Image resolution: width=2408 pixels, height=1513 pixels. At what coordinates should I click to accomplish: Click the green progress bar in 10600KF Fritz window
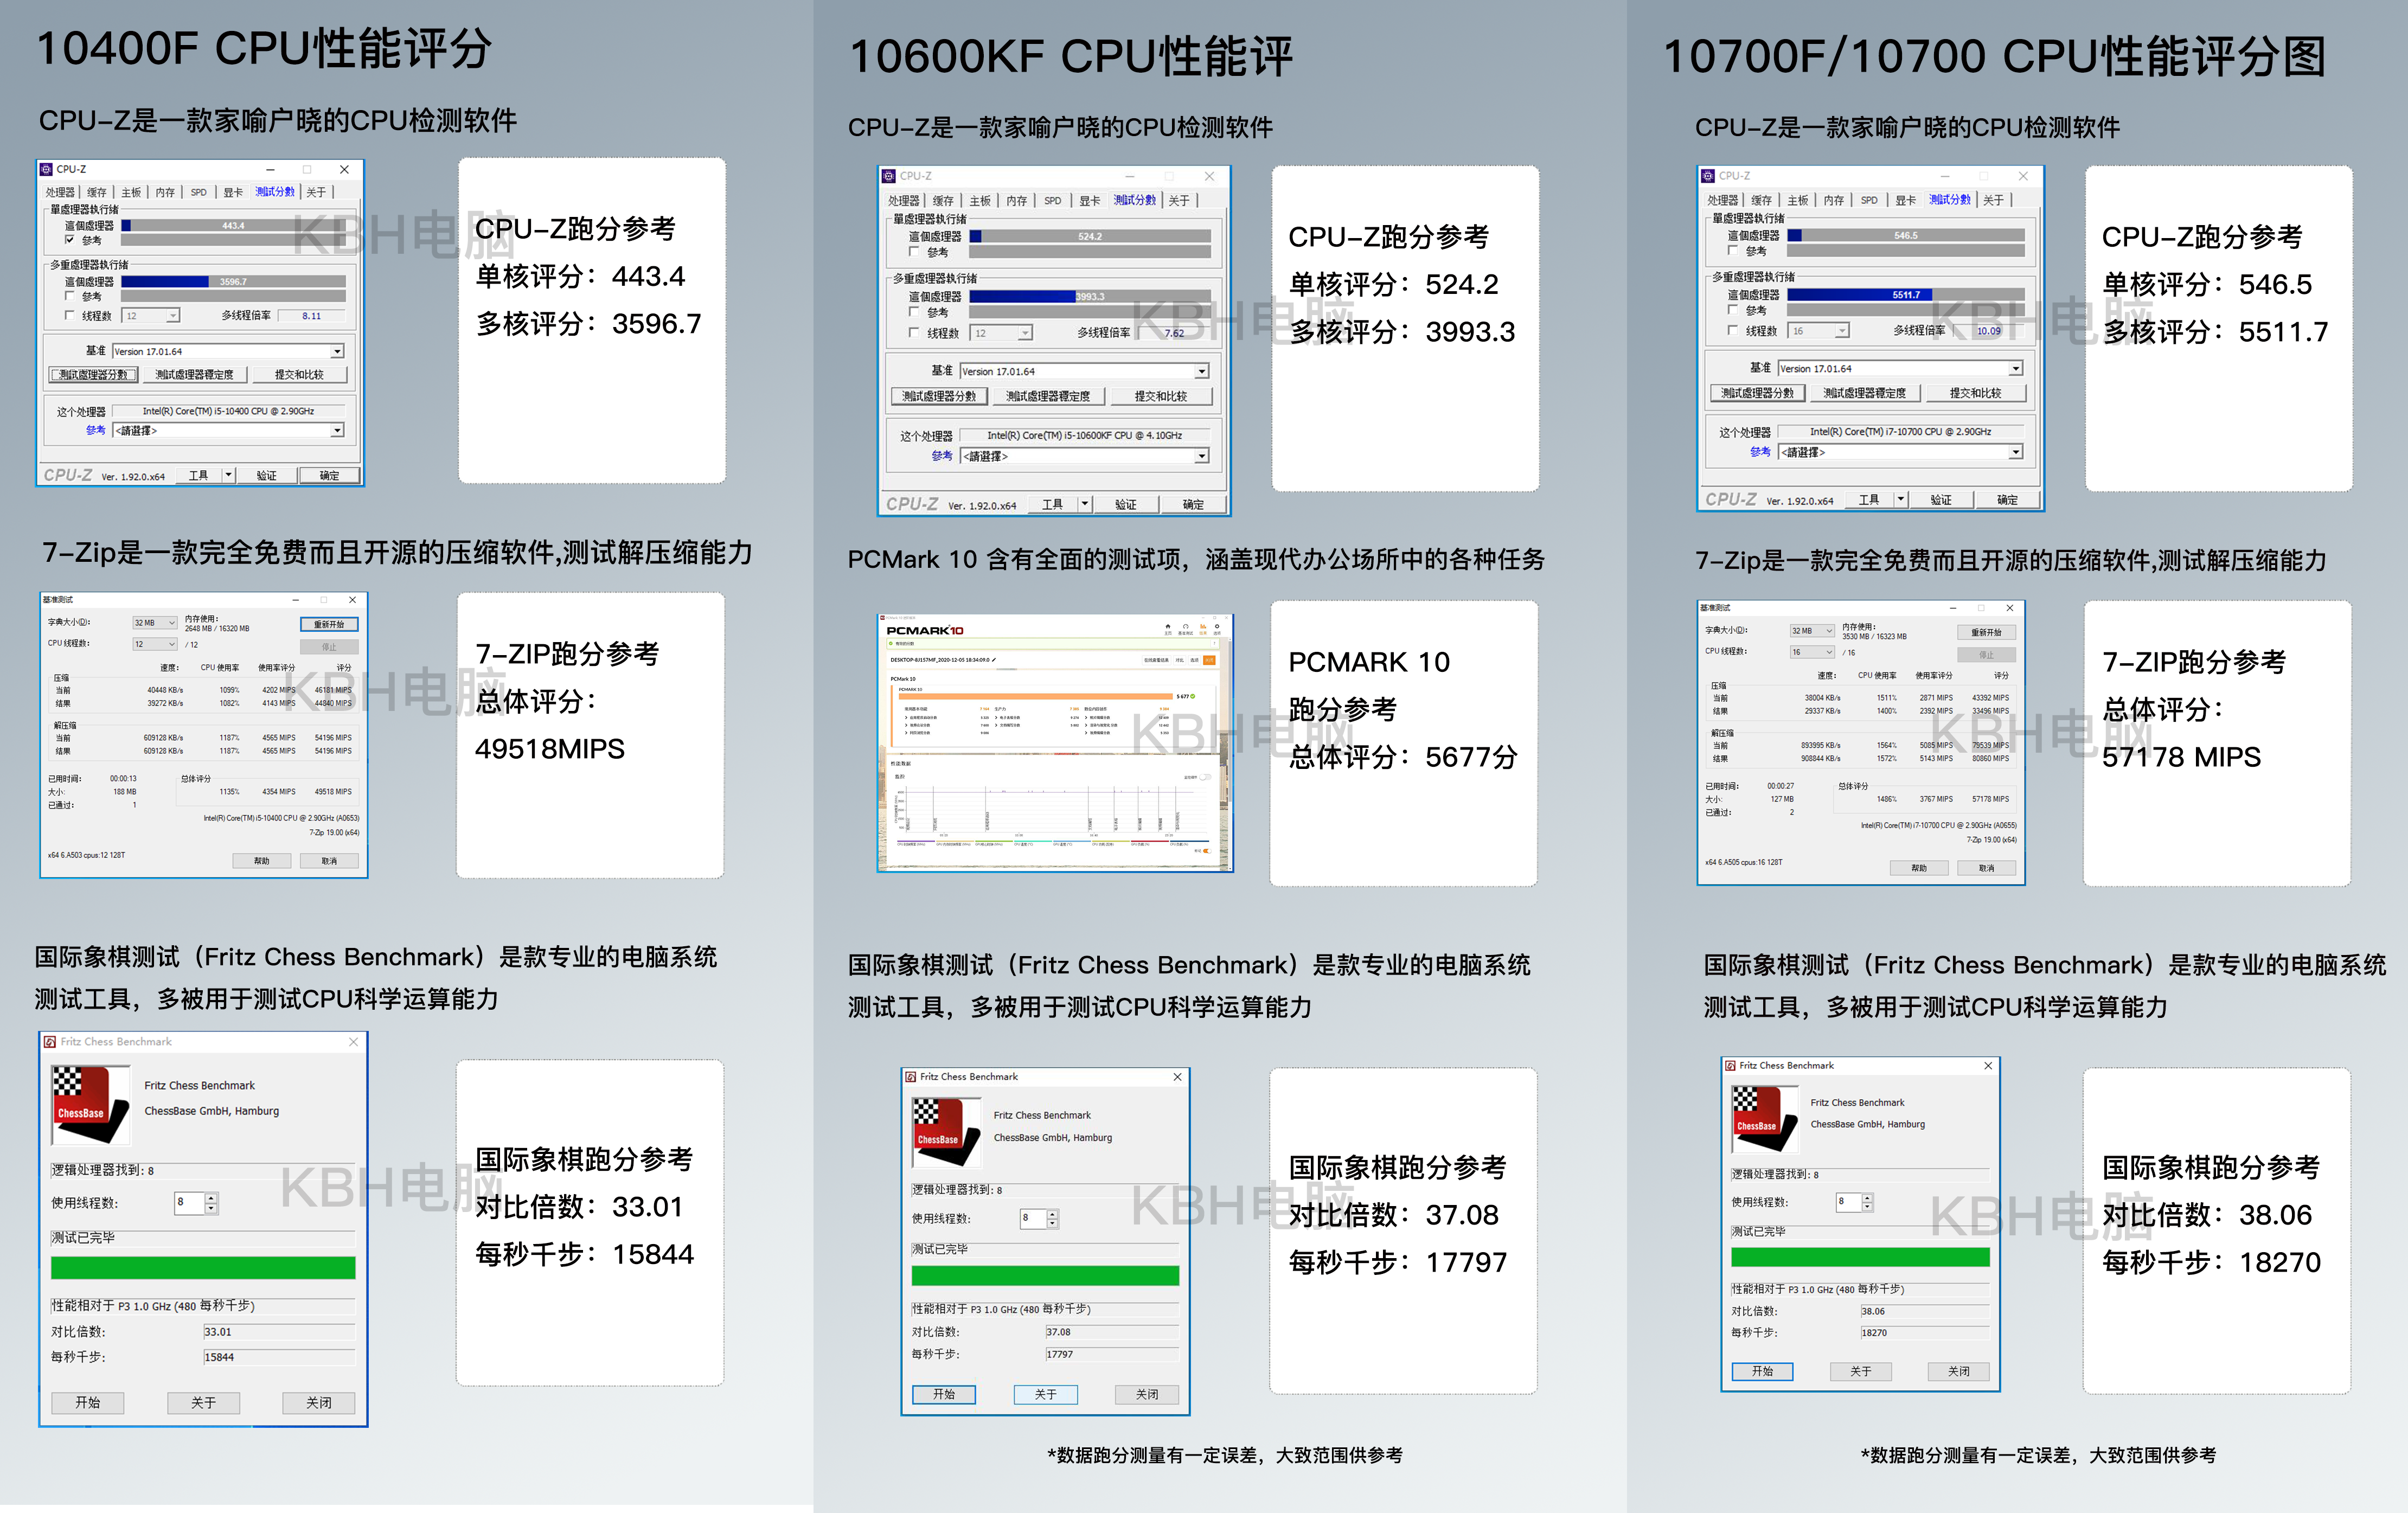1045,1275
